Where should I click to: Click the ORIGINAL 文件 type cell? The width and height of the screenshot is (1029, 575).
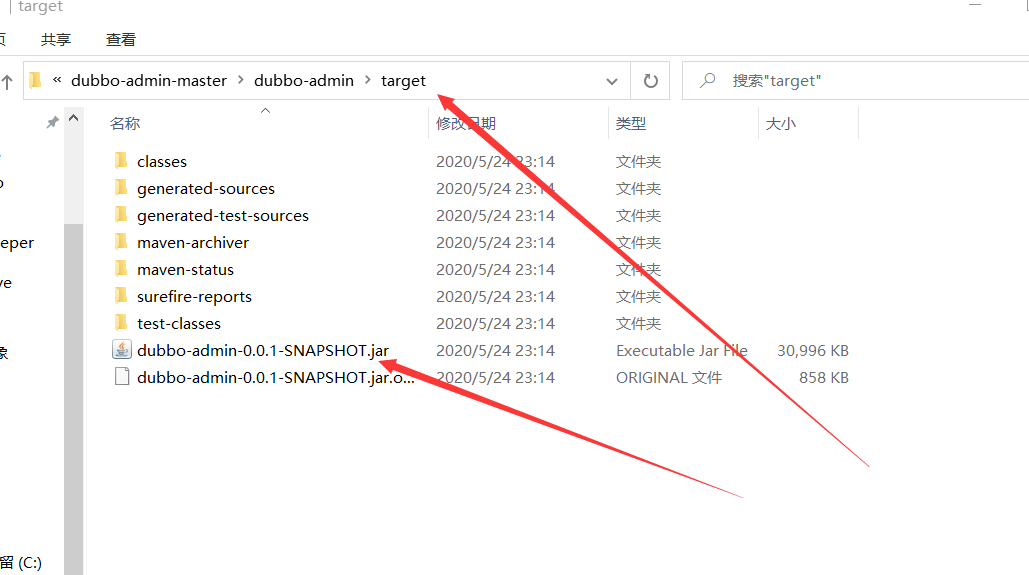click(x=669, y=377)
